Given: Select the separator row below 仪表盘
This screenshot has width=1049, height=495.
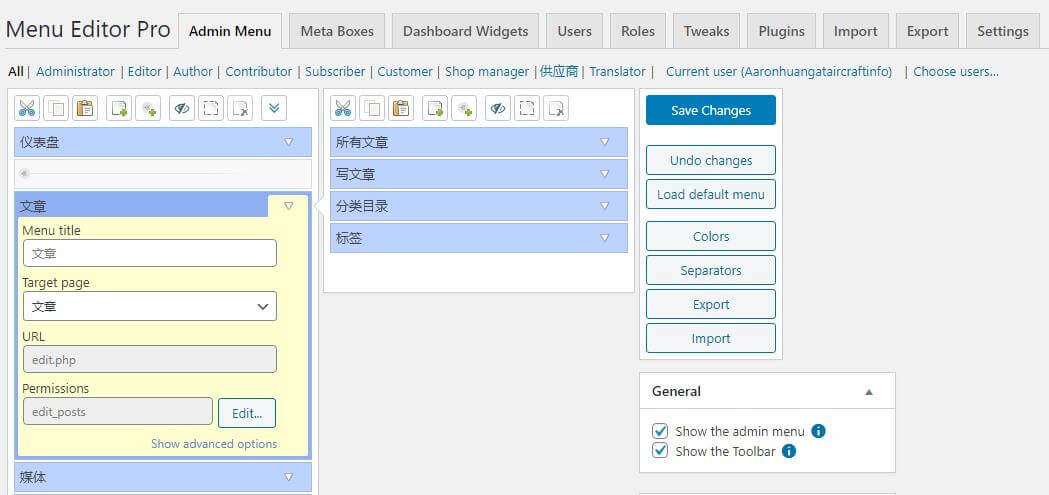Looking at the screenshot, I should [163, 174].
